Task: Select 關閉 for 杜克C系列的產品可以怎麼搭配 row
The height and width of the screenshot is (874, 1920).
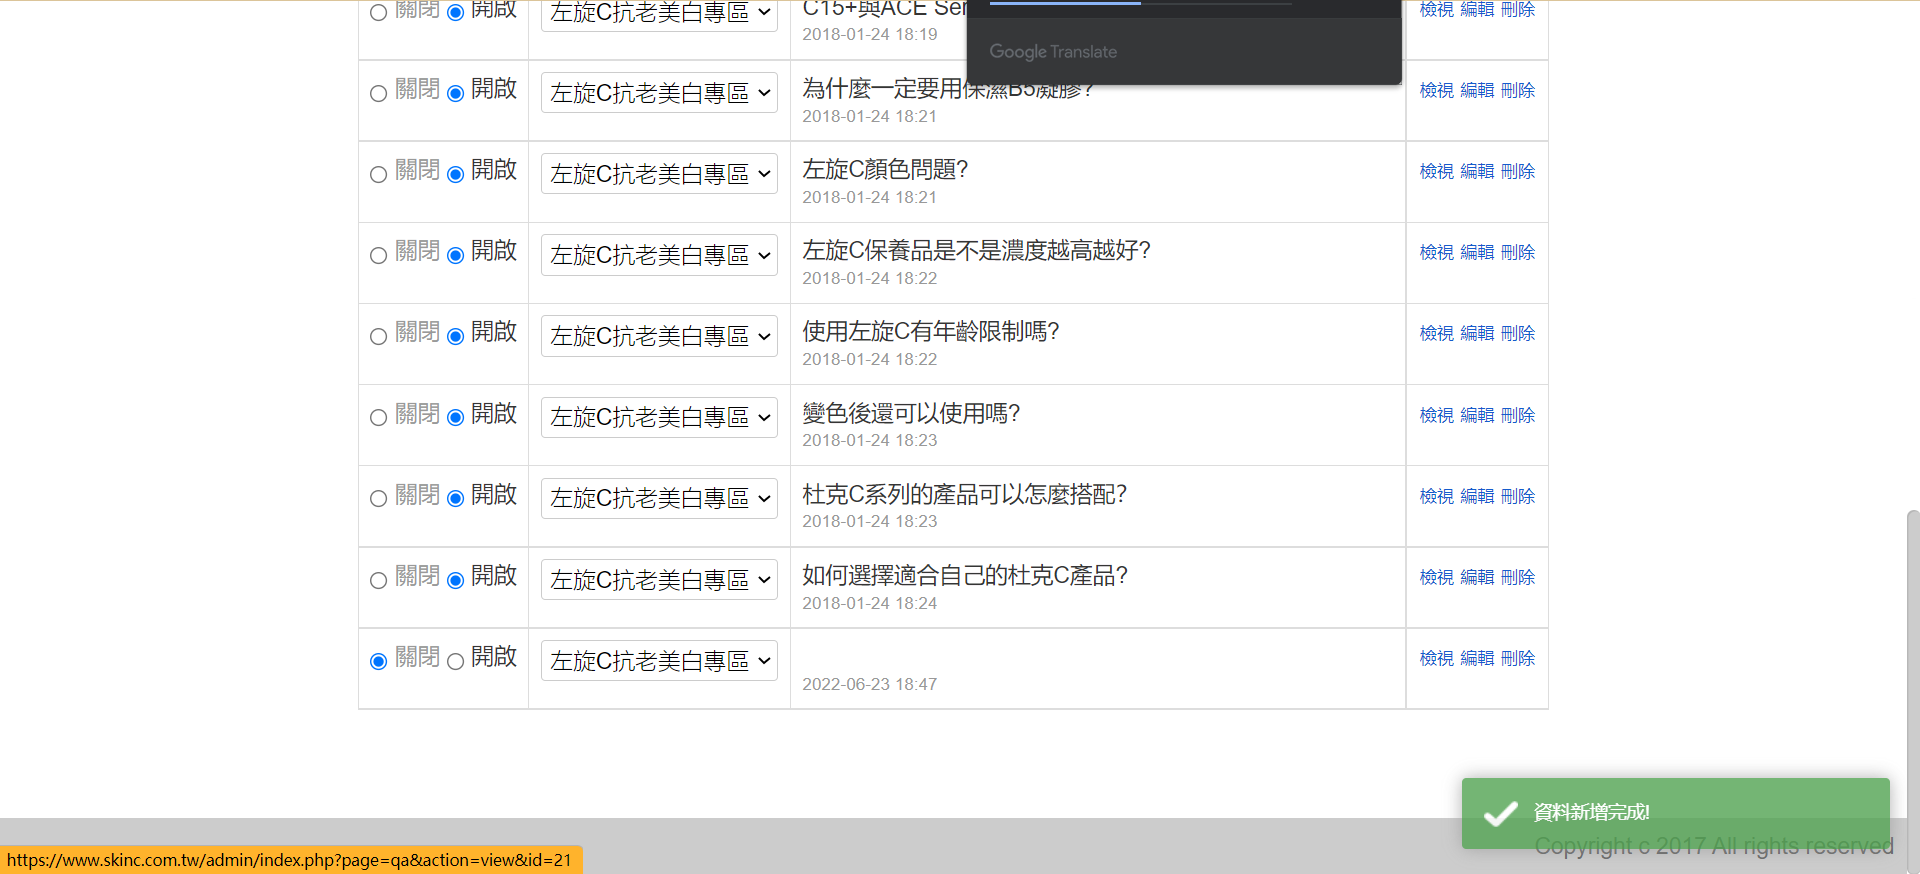Action: [378, 499]
